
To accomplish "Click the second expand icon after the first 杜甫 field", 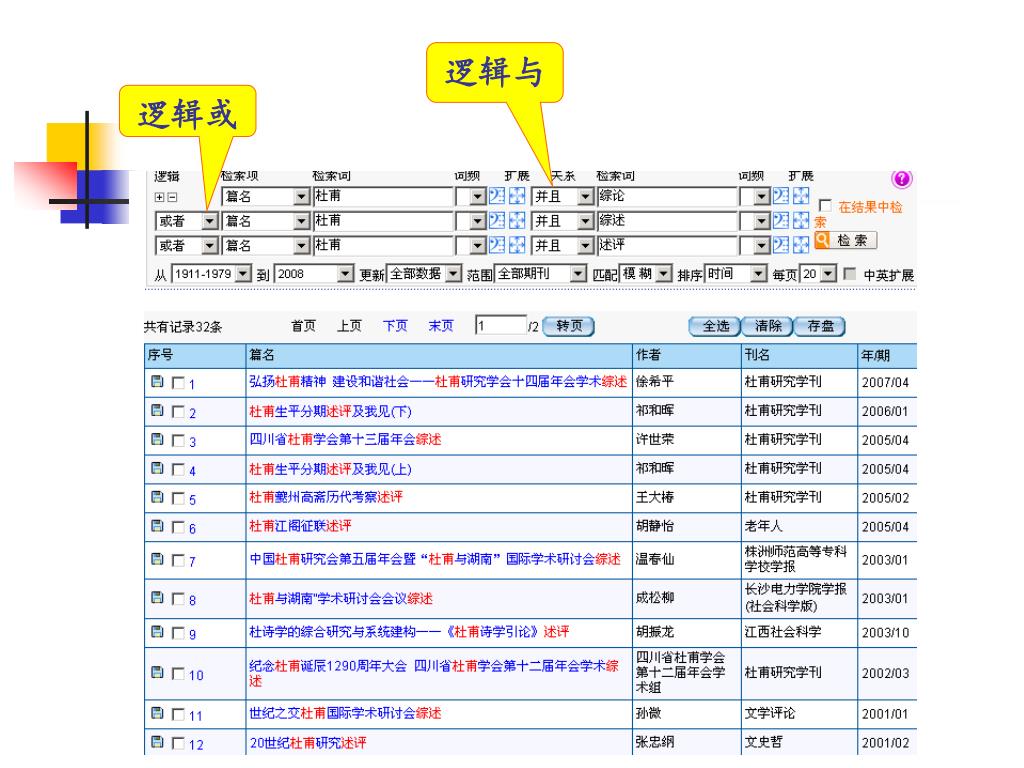I will 517,196.
